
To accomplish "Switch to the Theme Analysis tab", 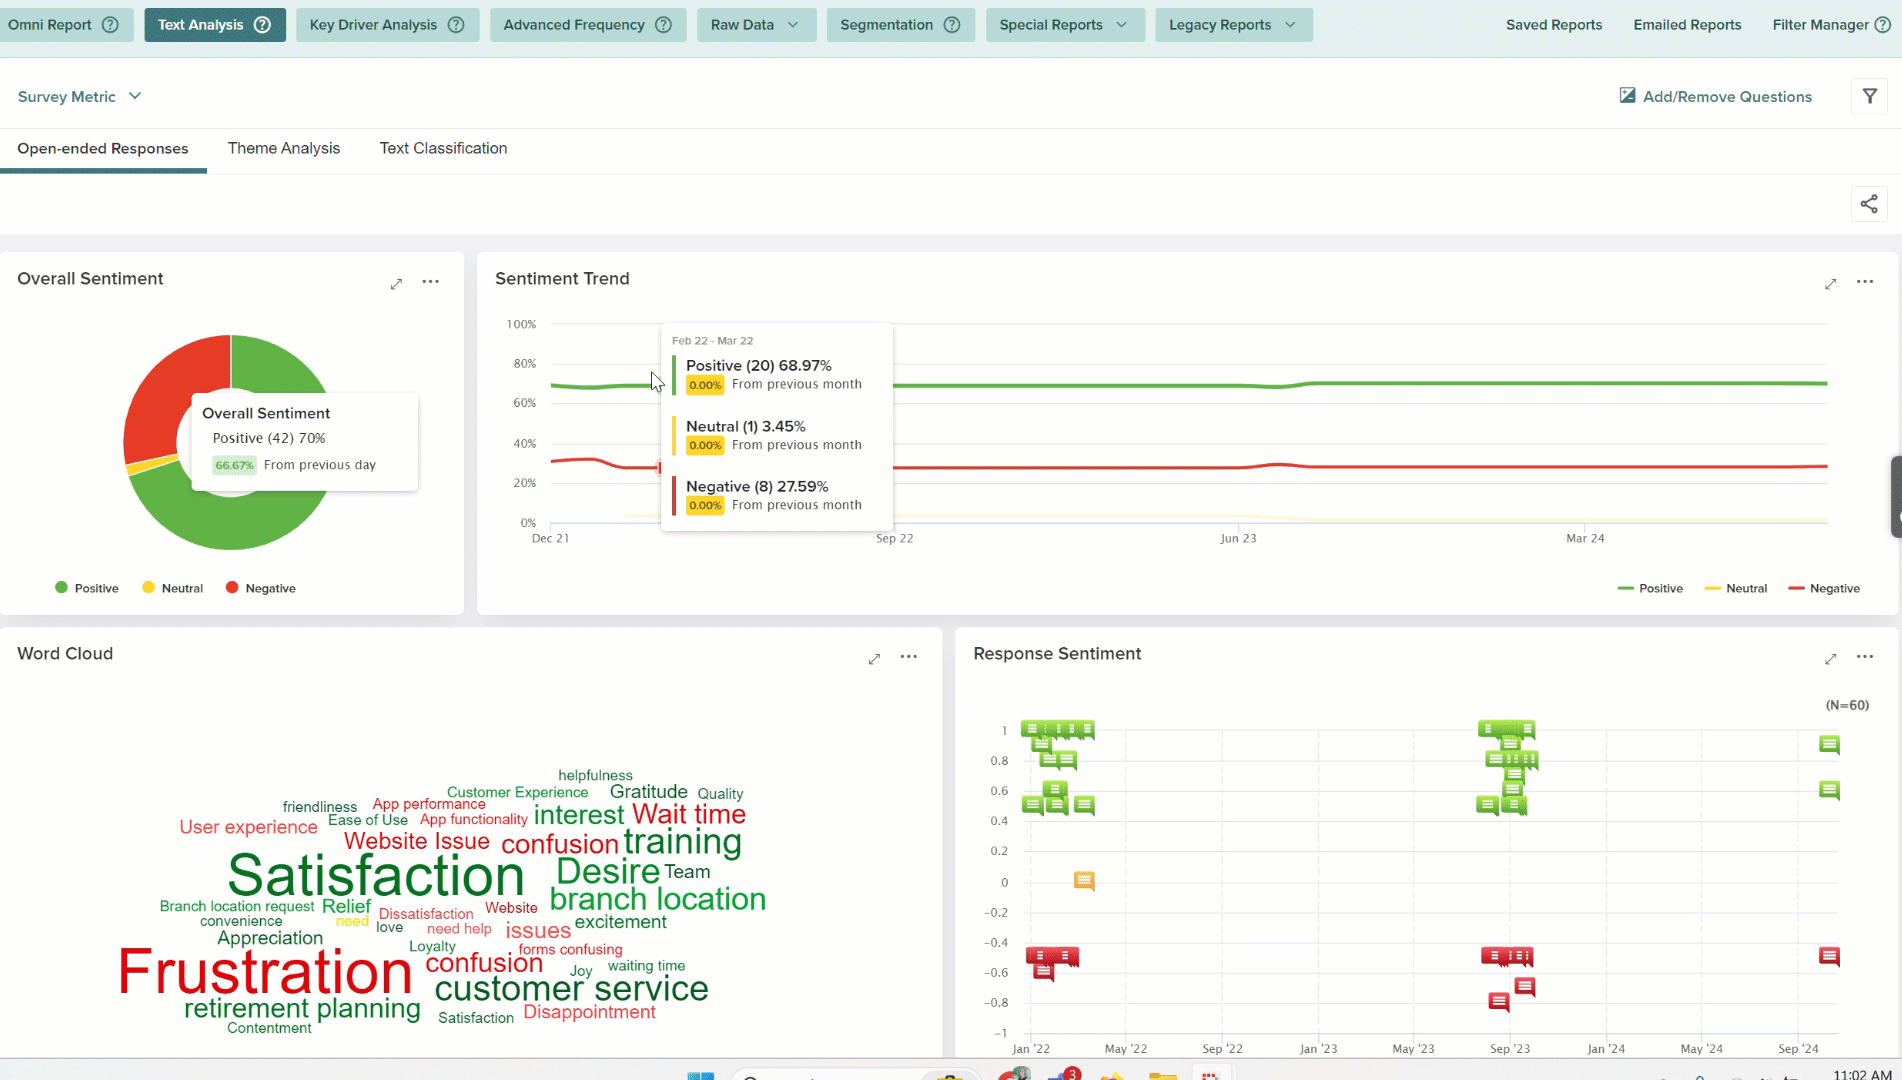I will [284, 148].
